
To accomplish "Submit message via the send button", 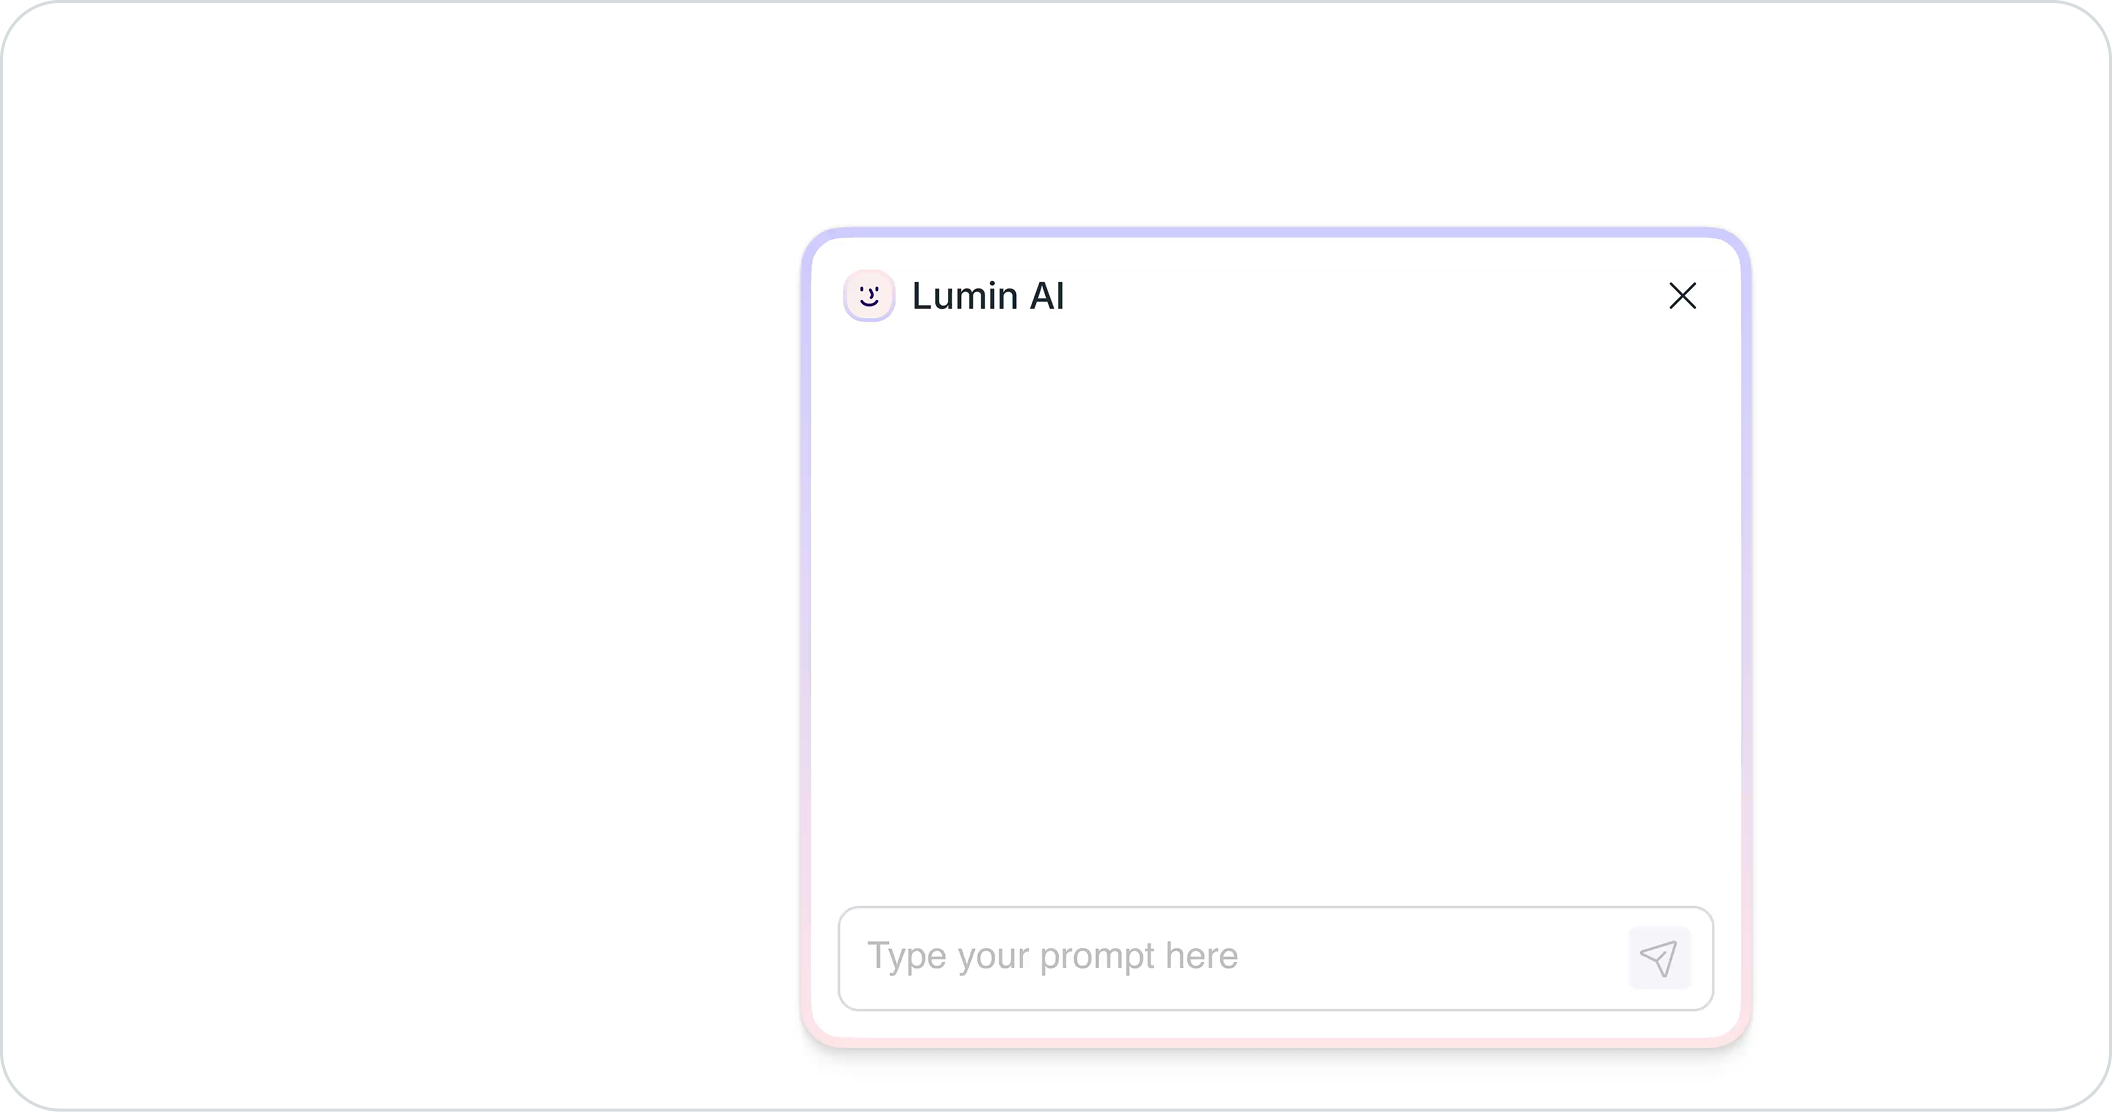I will (x=1659, y=958).
